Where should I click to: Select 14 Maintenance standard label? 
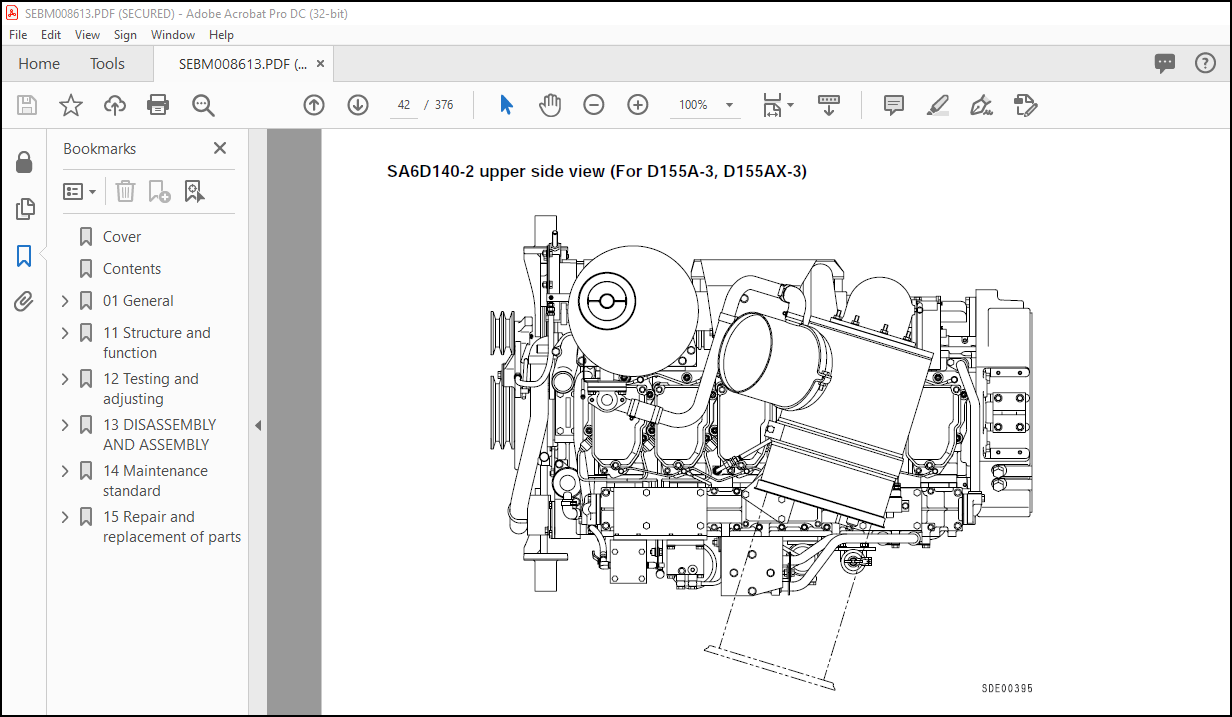(155, 481)
